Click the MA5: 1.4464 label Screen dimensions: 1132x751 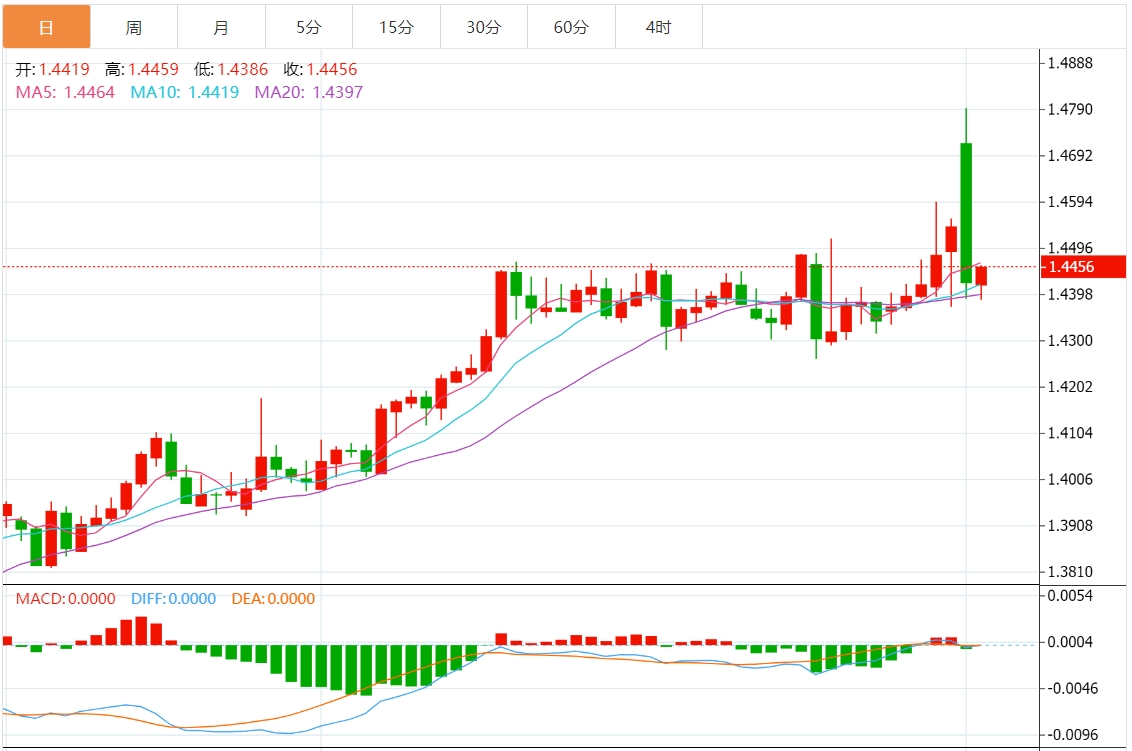tap(65, 92)
